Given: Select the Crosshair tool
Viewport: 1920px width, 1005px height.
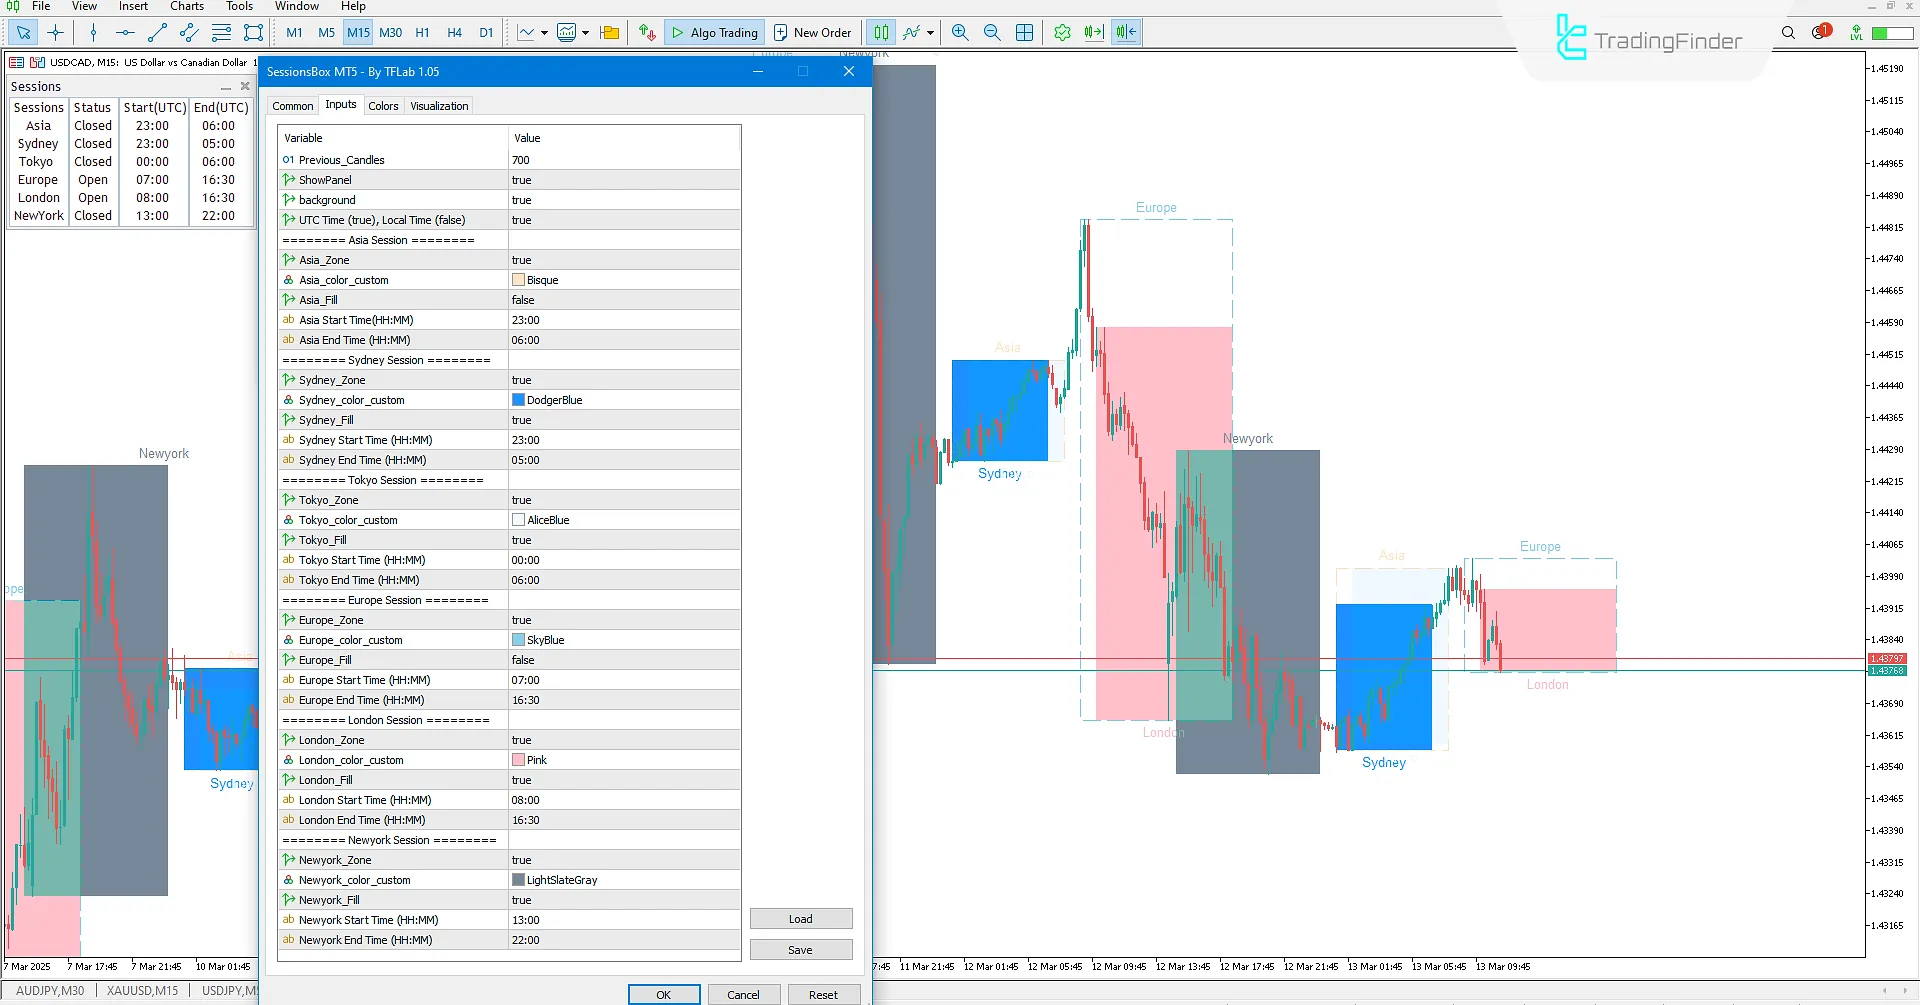Looking at the screenshot, I should point(56,32).
